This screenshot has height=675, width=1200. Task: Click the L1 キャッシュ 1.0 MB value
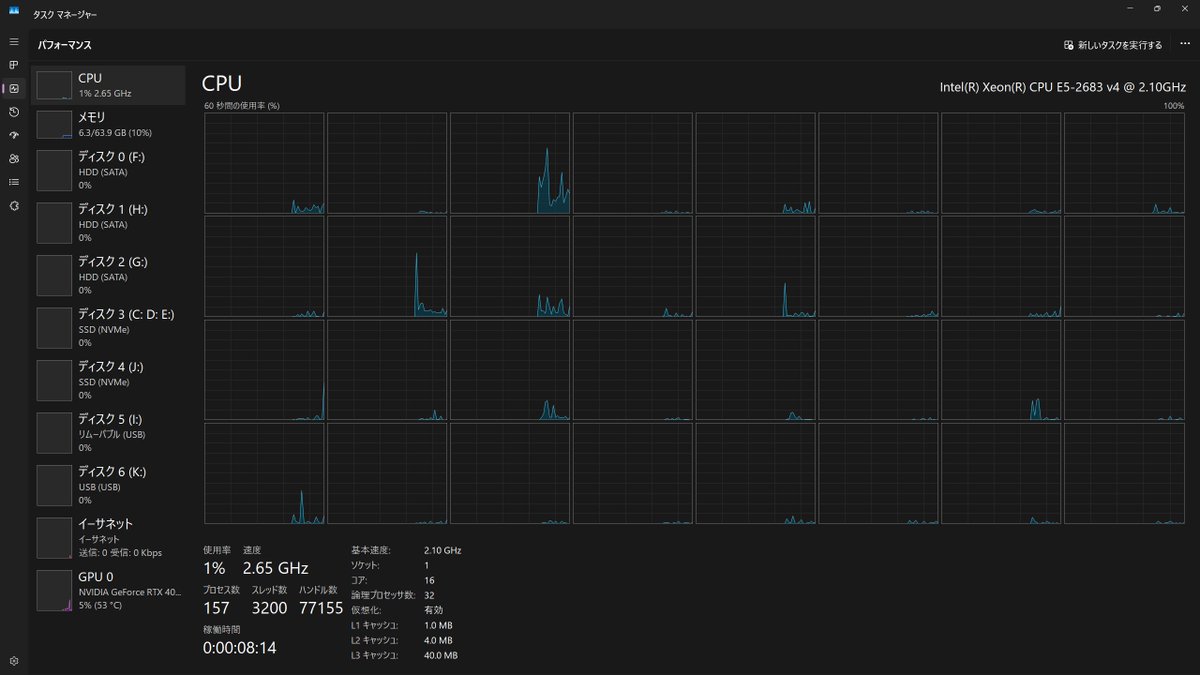pyautogui.click(x=438, y=625)
